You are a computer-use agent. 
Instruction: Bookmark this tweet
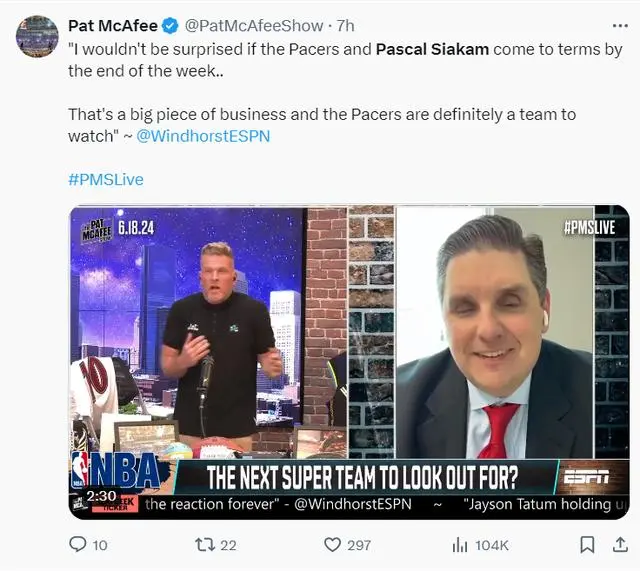(x=587, y=545)
